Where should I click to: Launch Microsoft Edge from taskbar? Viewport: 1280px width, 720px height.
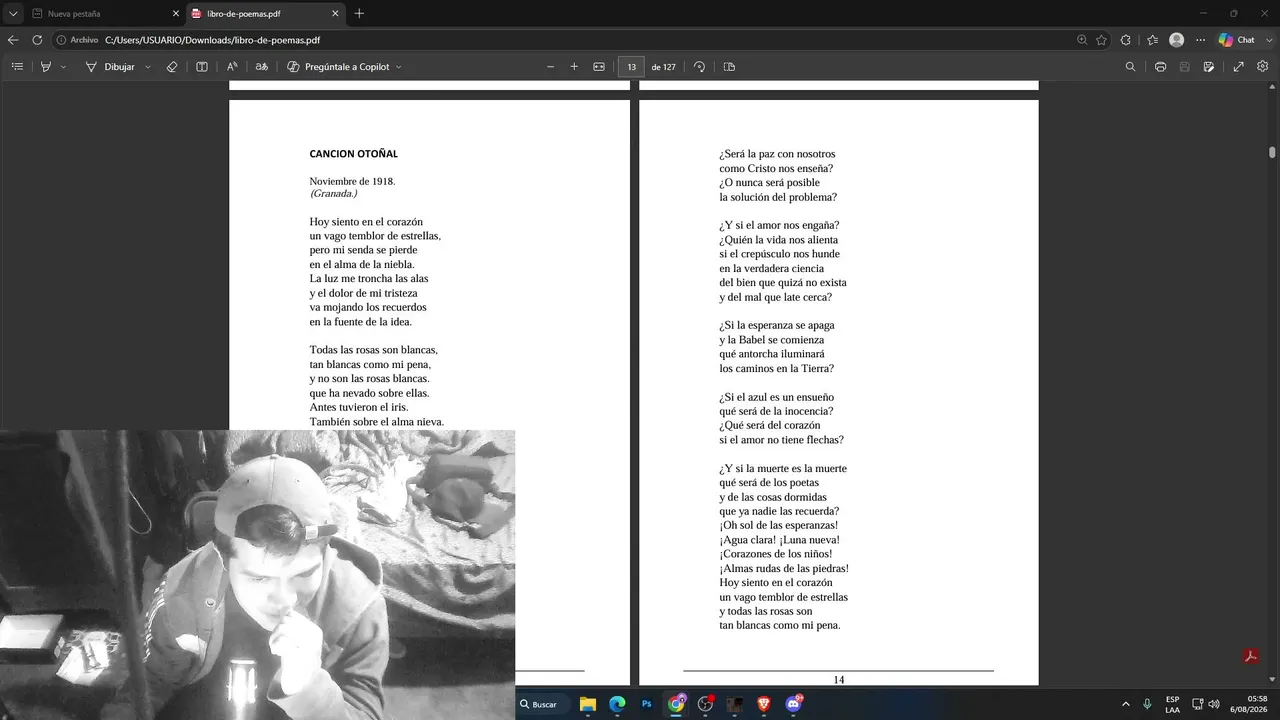pyautogui.click(x=617, y=704)
